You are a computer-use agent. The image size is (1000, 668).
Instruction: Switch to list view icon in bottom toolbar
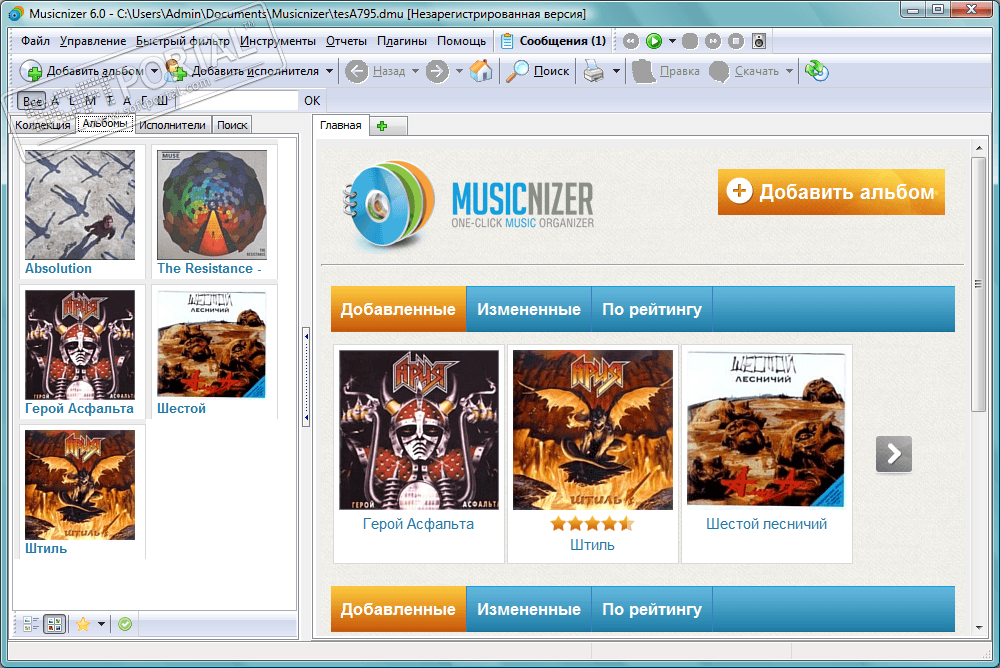(31, 624)
